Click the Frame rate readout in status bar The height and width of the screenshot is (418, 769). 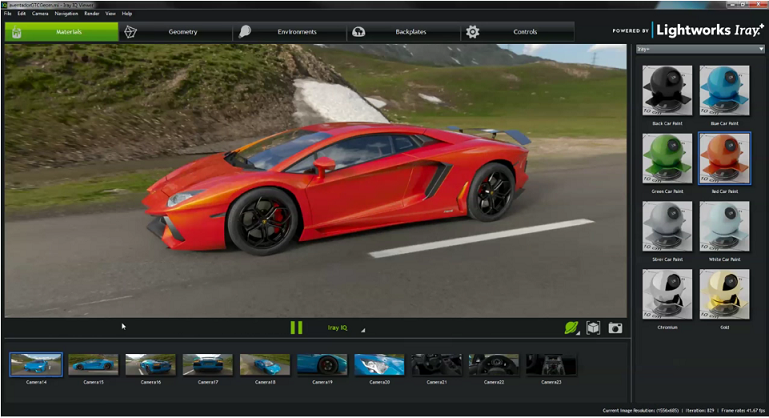point(743,410)
